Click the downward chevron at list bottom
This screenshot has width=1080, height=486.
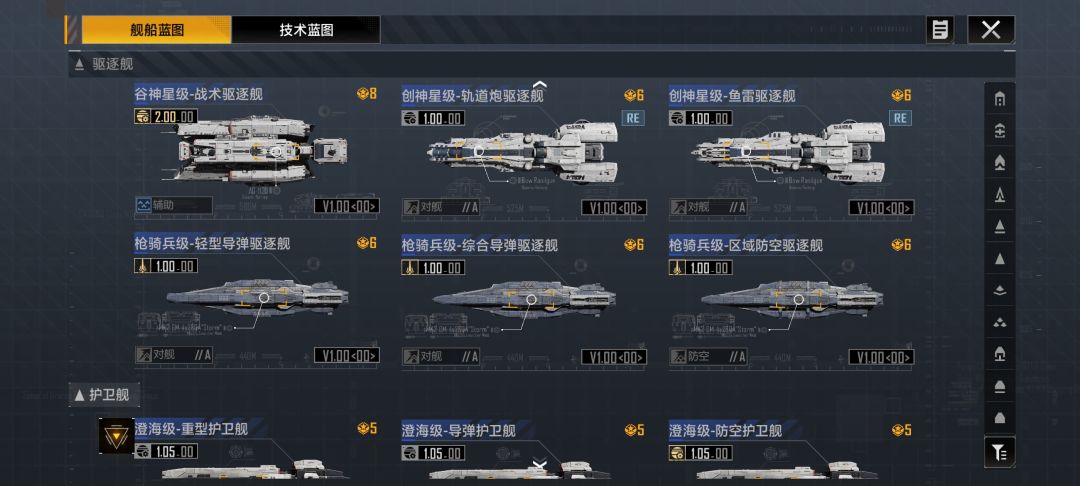click(540, 463)
